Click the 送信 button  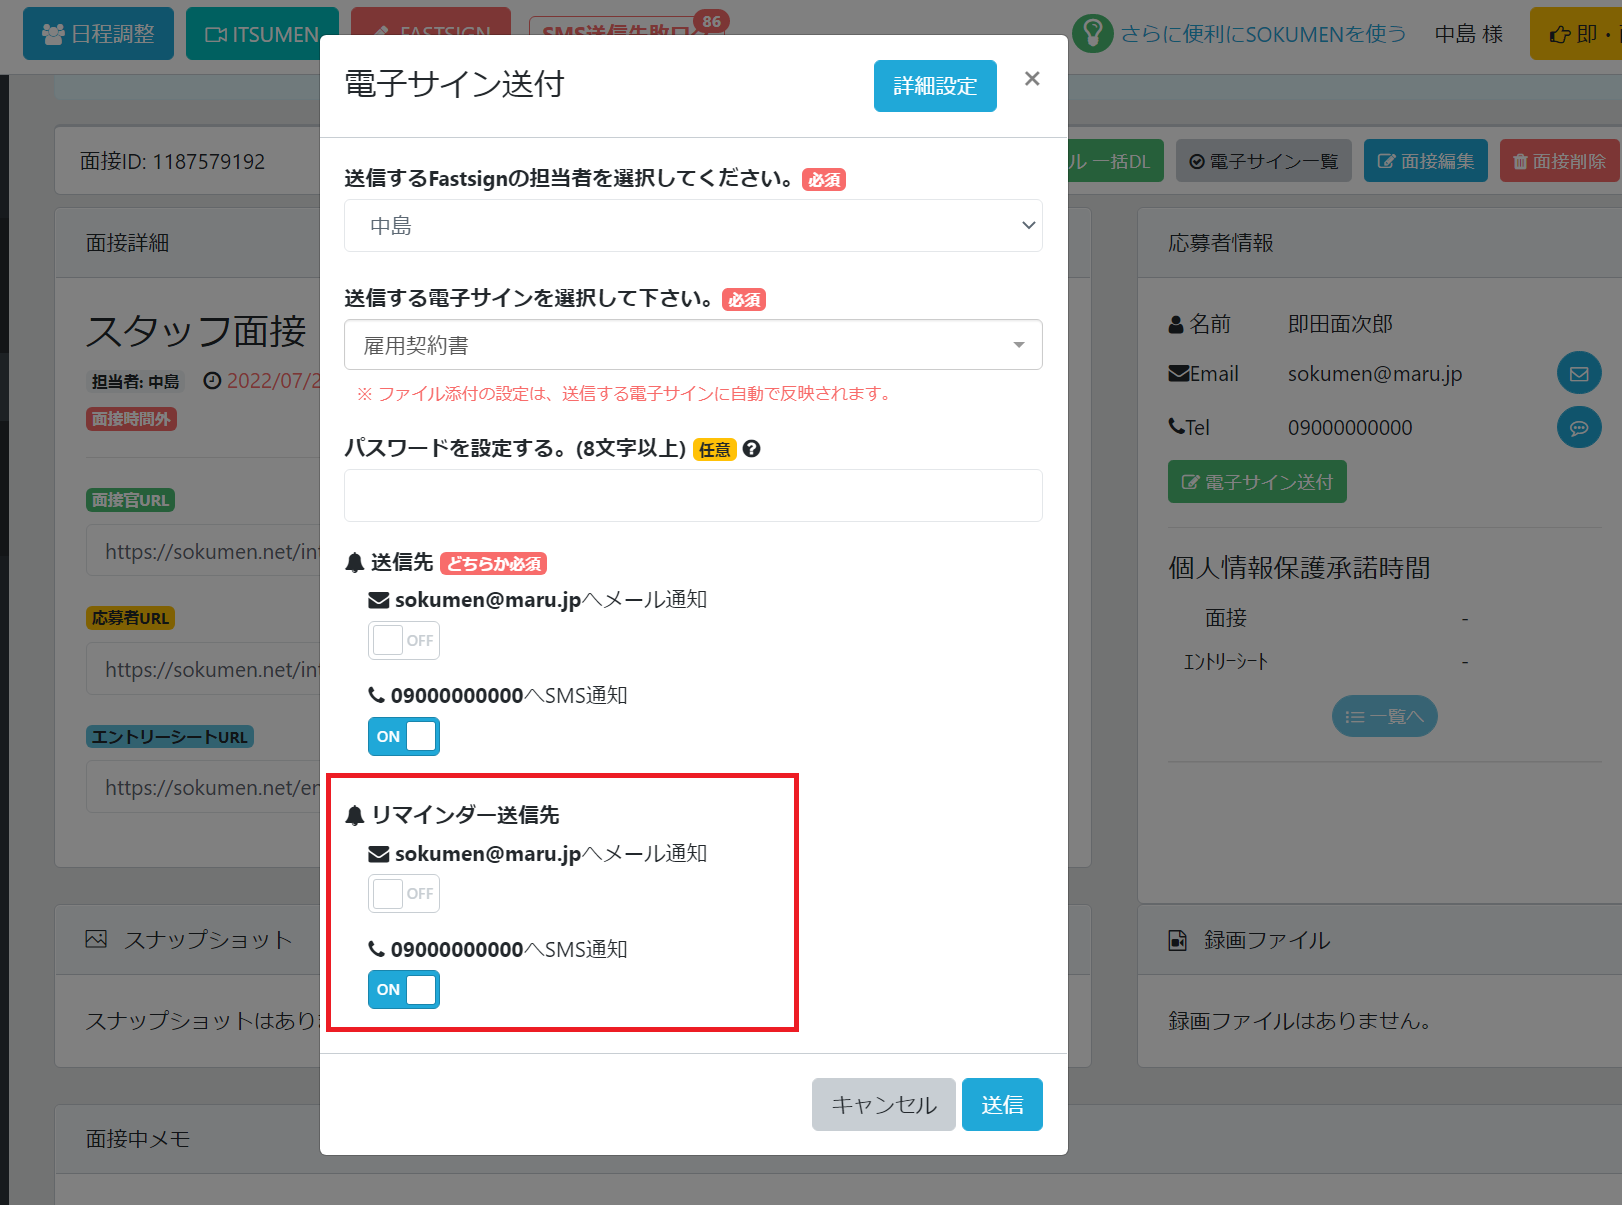[1002, 1105]
